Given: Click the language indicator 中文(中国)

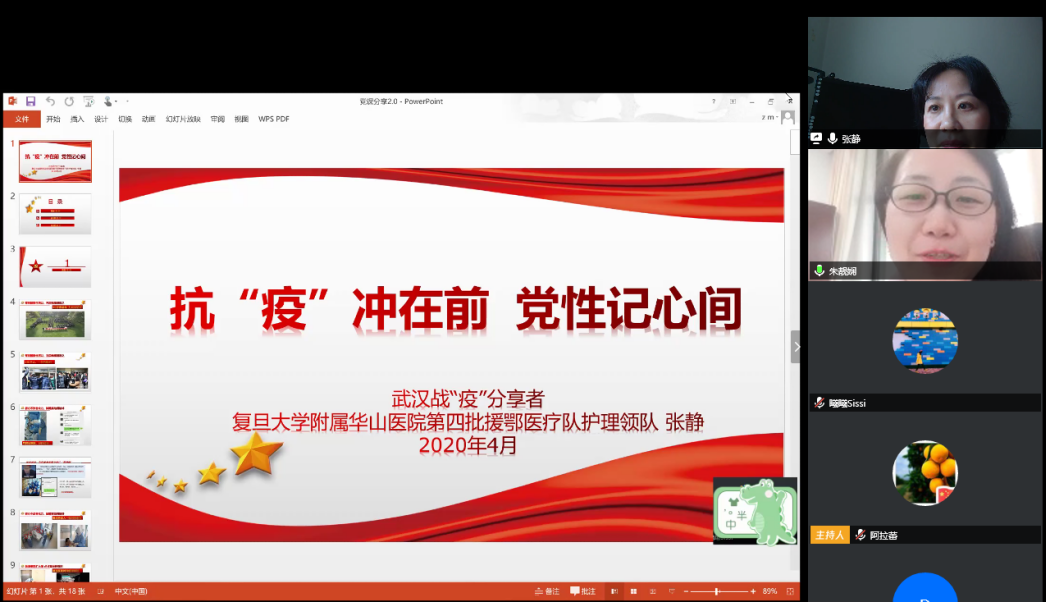Looking at the screenshot, I should pos(131,592).
